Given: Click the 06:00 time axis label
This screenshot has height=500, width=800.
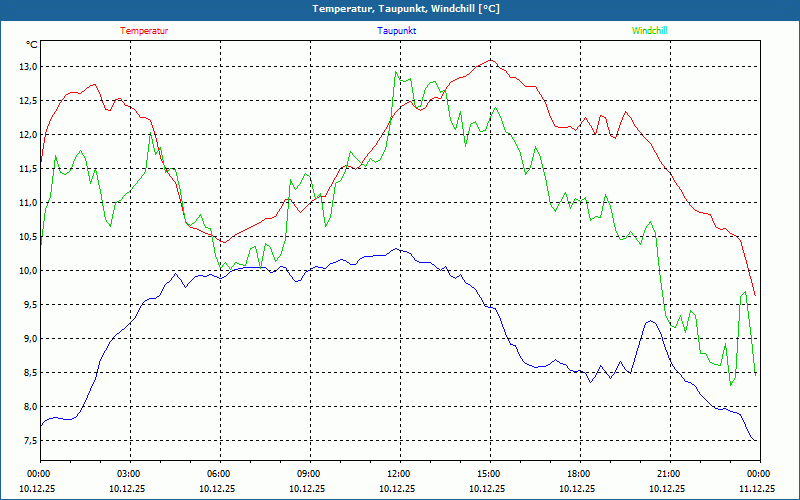Looking at the screenshot, I should tap(219, 474).
